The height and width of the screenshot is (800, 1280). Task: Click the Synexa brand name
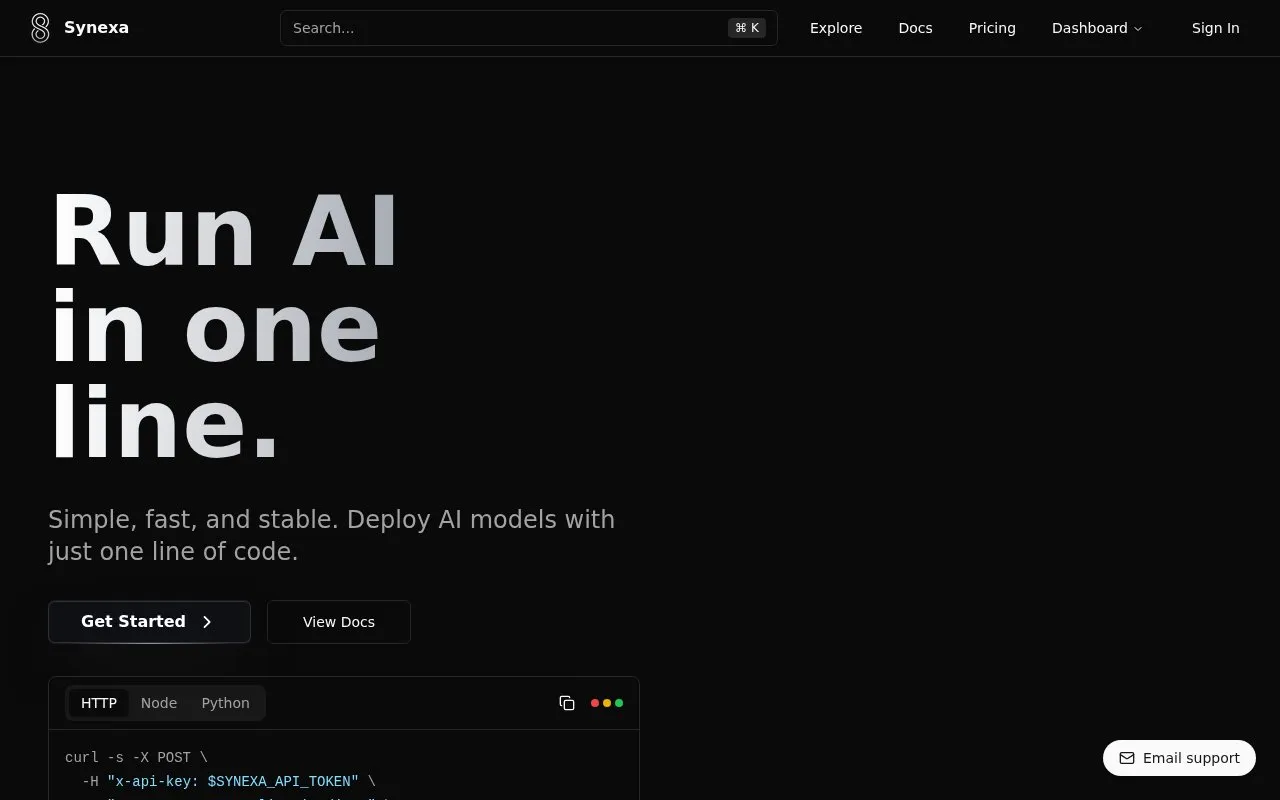[x=96, y=28]
